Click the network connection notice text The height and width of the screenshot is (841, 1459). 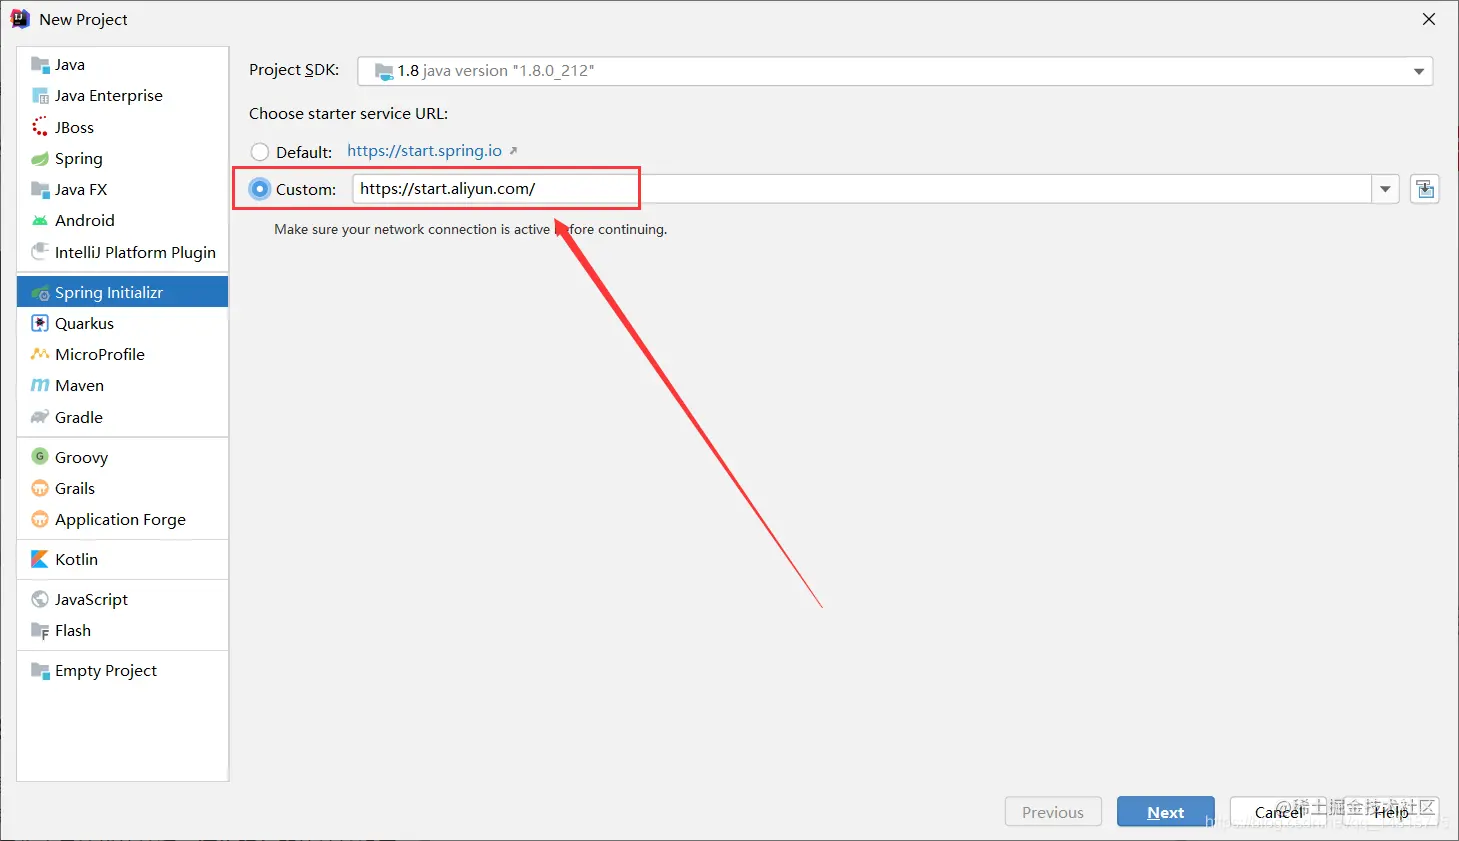click(470, 229)
